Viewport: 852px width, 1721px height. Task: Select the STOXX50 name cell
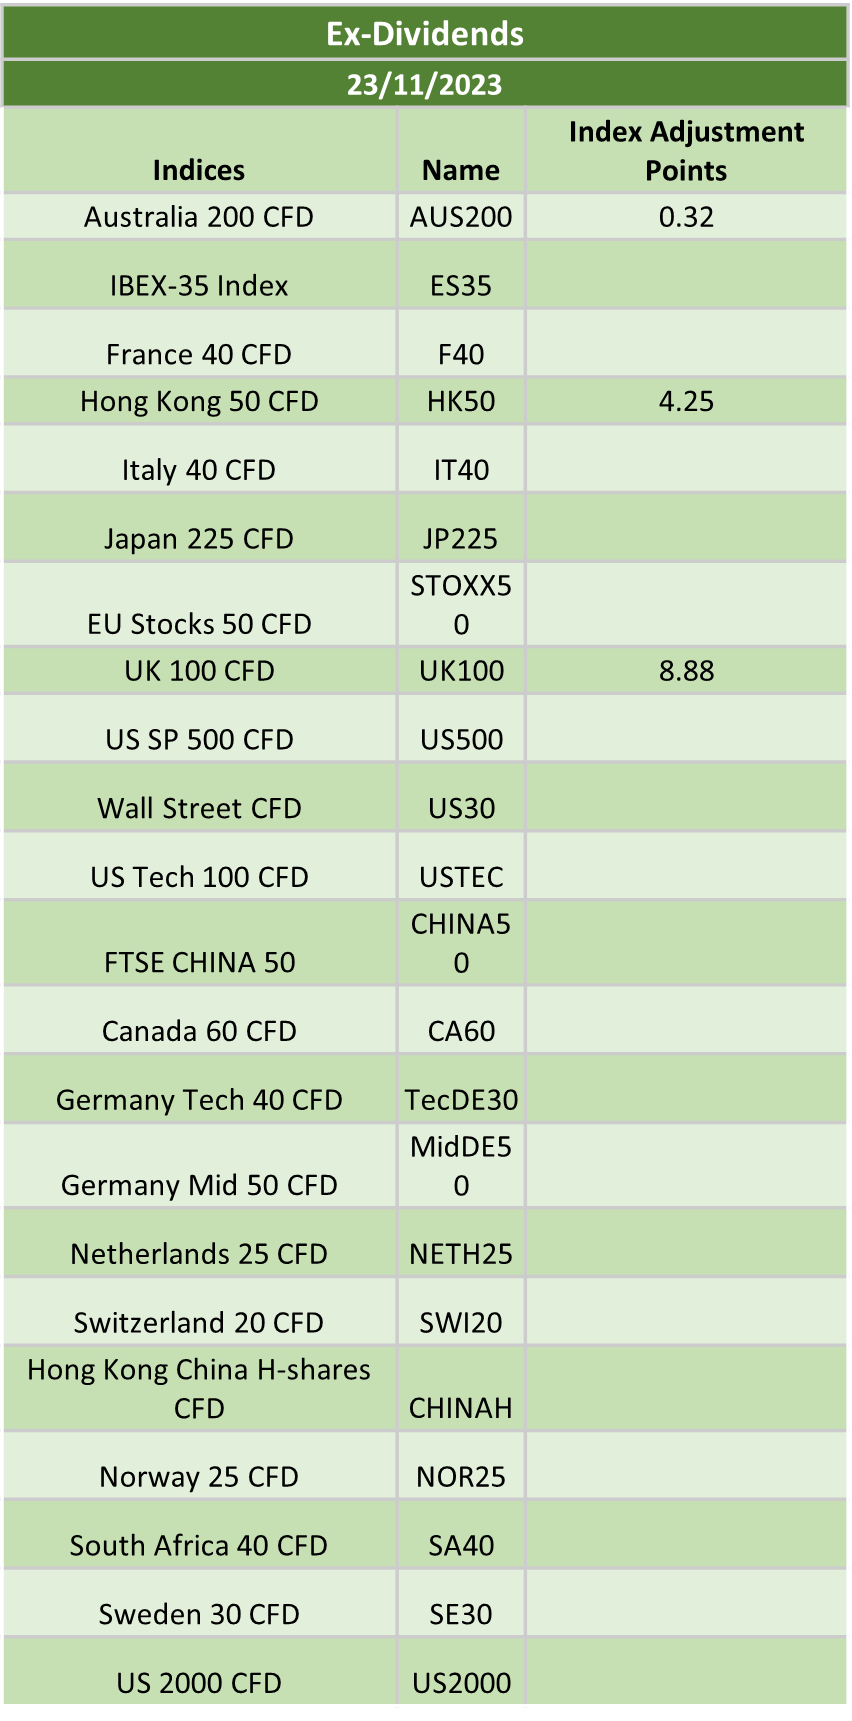point(461,604)
